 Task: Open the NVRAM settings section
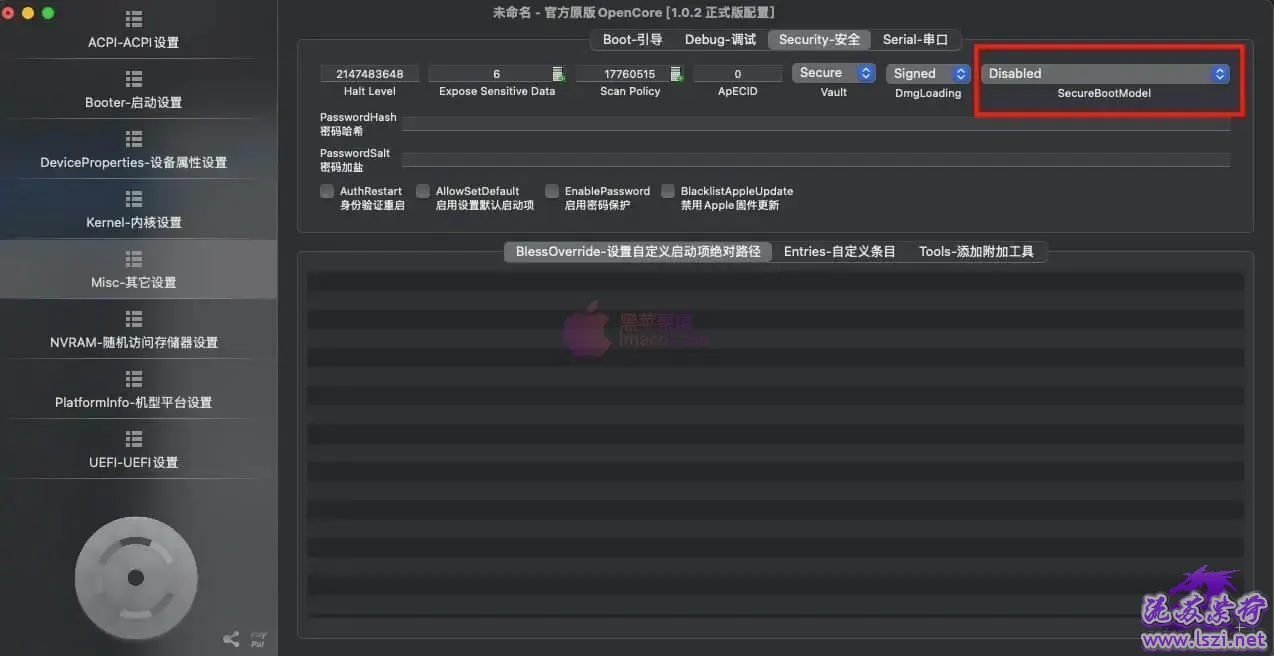coord(133,331)
